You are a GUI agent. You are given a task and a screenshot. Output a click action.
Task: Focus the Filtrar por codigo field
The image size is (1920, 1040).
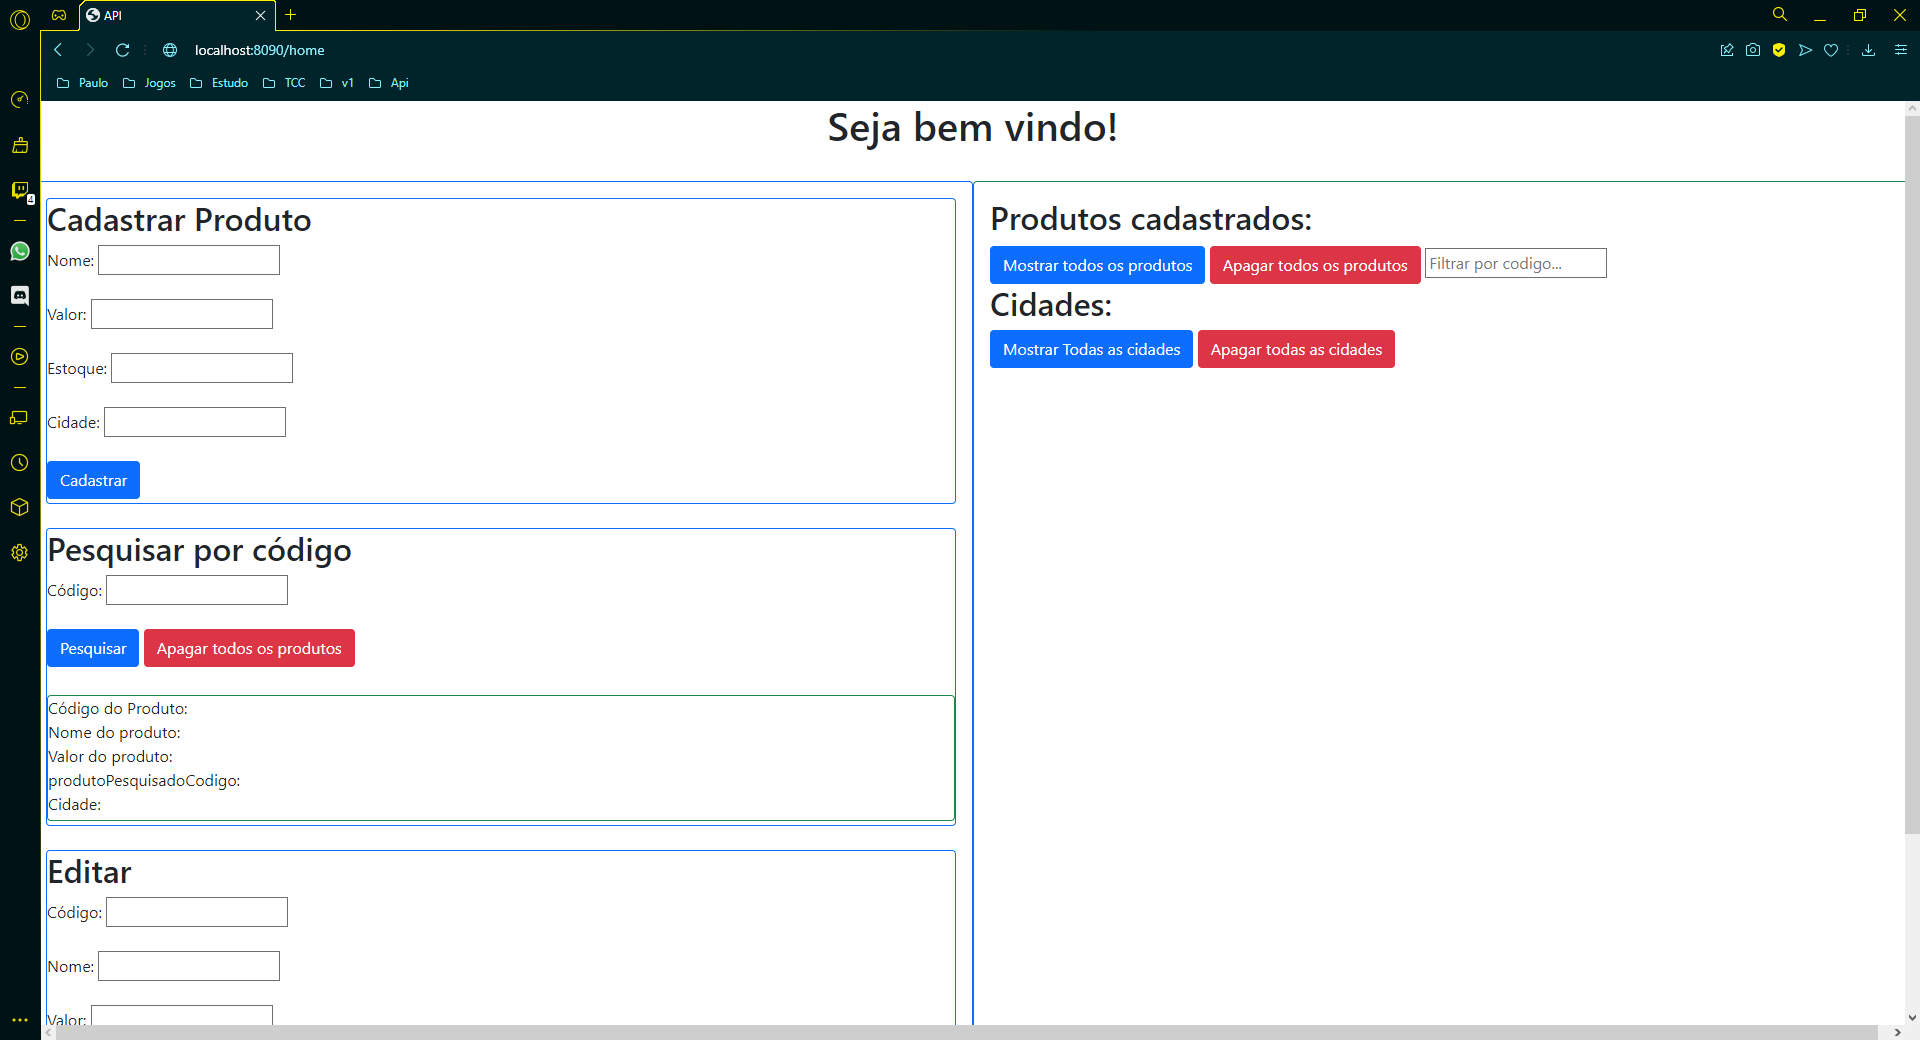tap(1514, 264)
